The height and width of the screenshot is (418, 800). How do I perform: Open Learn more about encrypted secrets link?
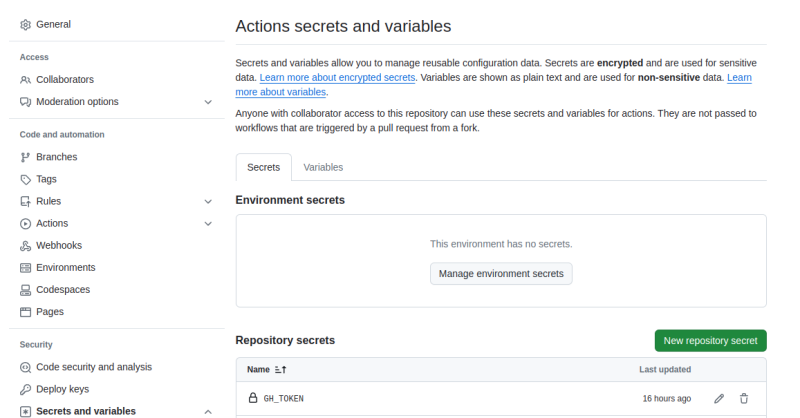click(x=338, y=78)
